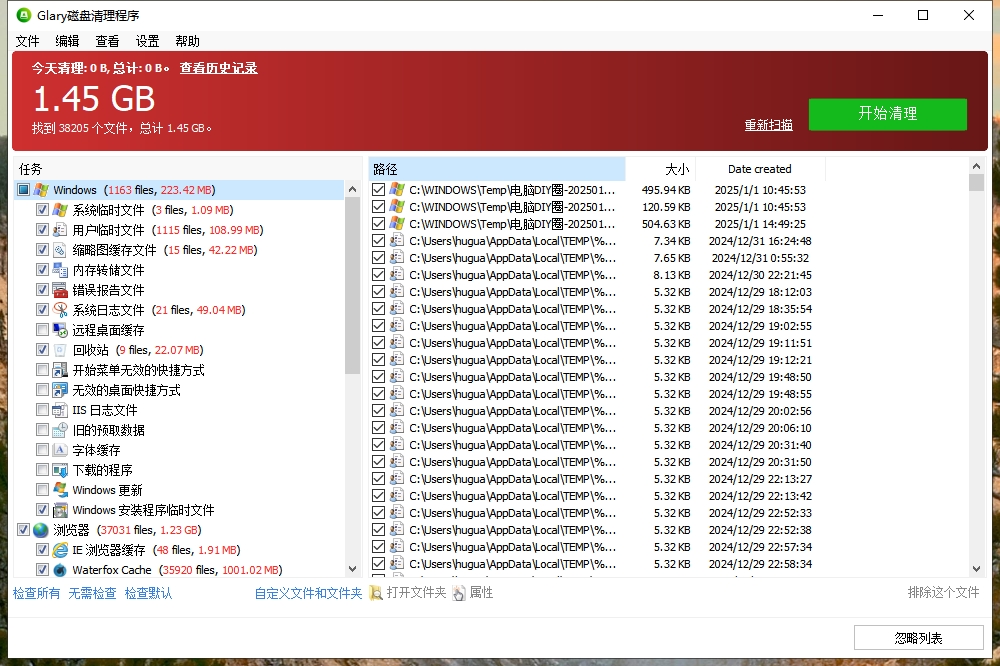The image size is (1000, 666).
Task: Click the 浏览器 globe icon
Action: pos(41,530)
